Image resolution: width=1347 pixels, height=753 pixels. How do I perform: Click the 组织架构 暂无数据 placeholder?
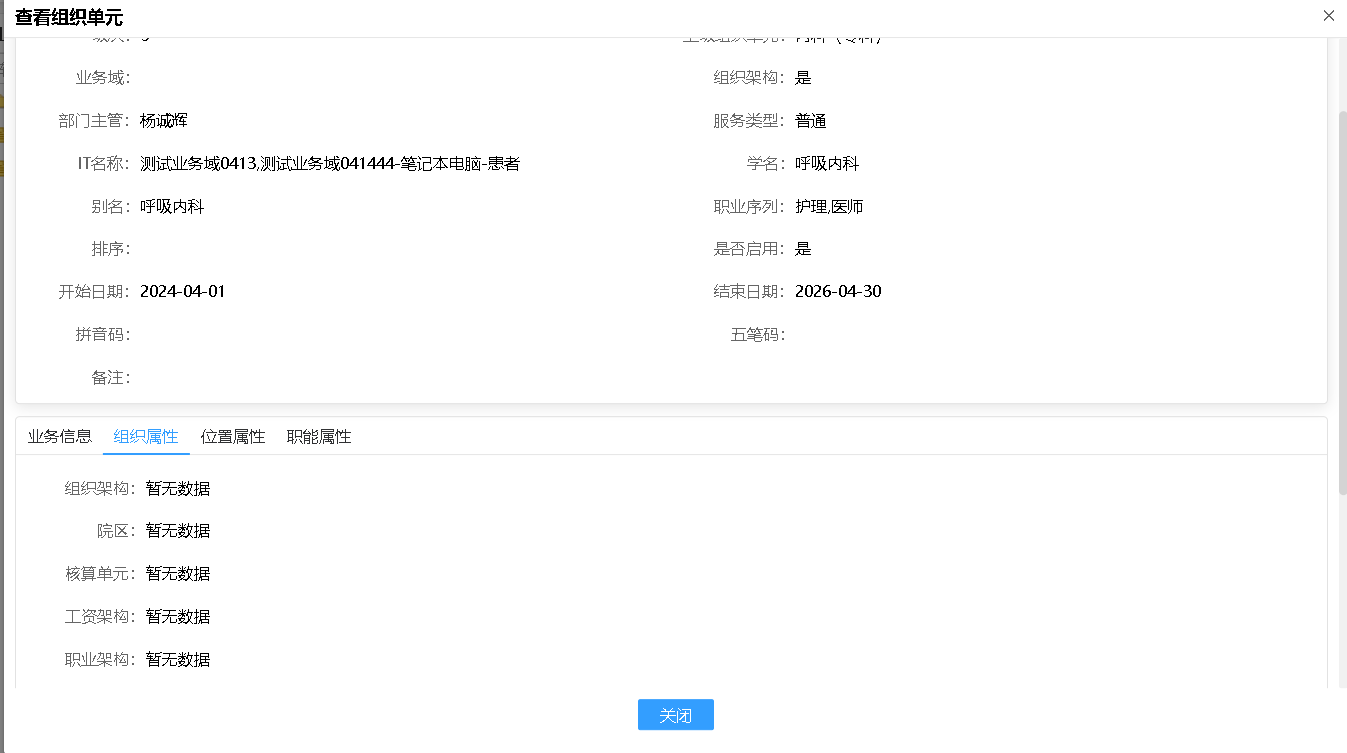click(x=177, y=488)
